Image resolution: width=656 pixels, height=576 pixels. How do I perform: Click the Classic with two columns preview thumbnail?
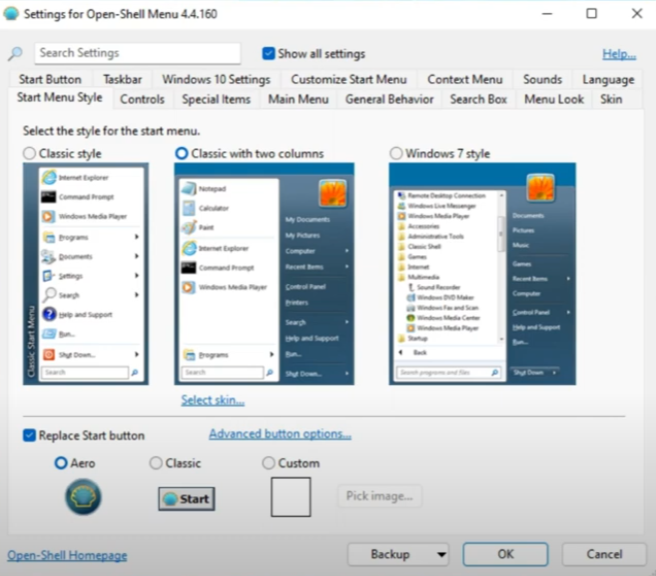click(x=264, y=274)
